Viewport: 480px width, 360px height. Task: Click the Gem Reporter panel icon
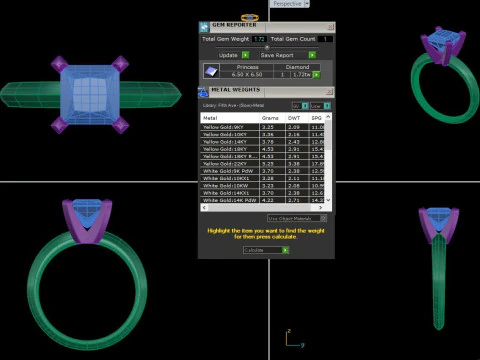[204, 27]
